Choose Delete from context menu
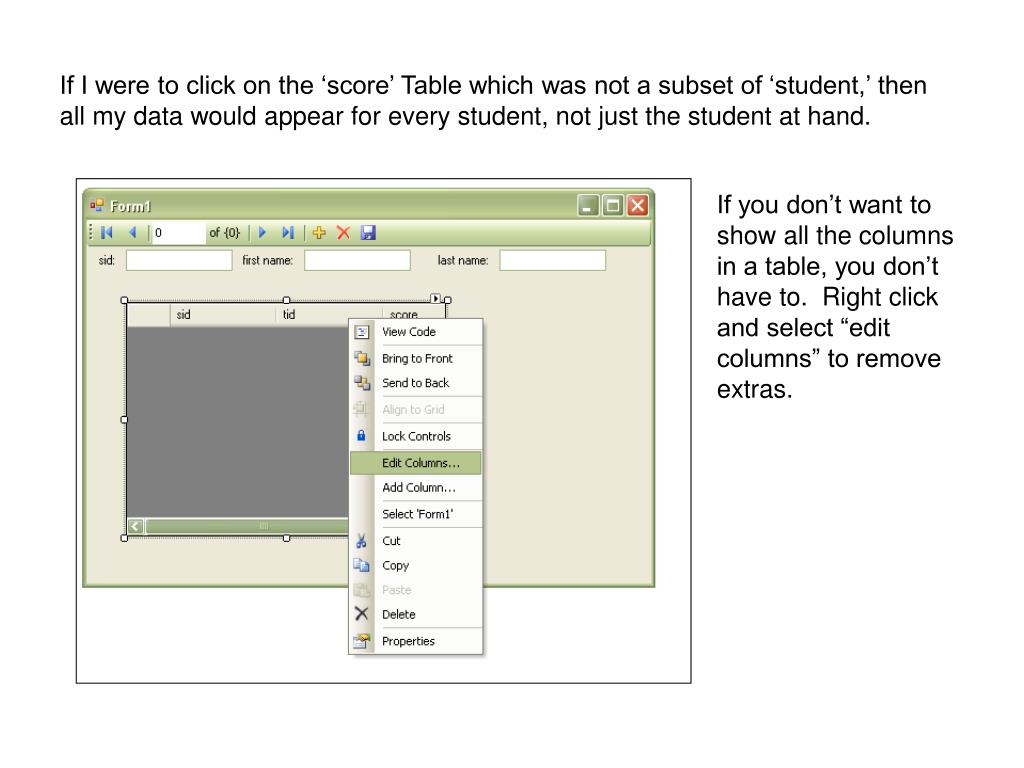The width and height of the screenshot is (1024, 768). [x=417, y=614]
